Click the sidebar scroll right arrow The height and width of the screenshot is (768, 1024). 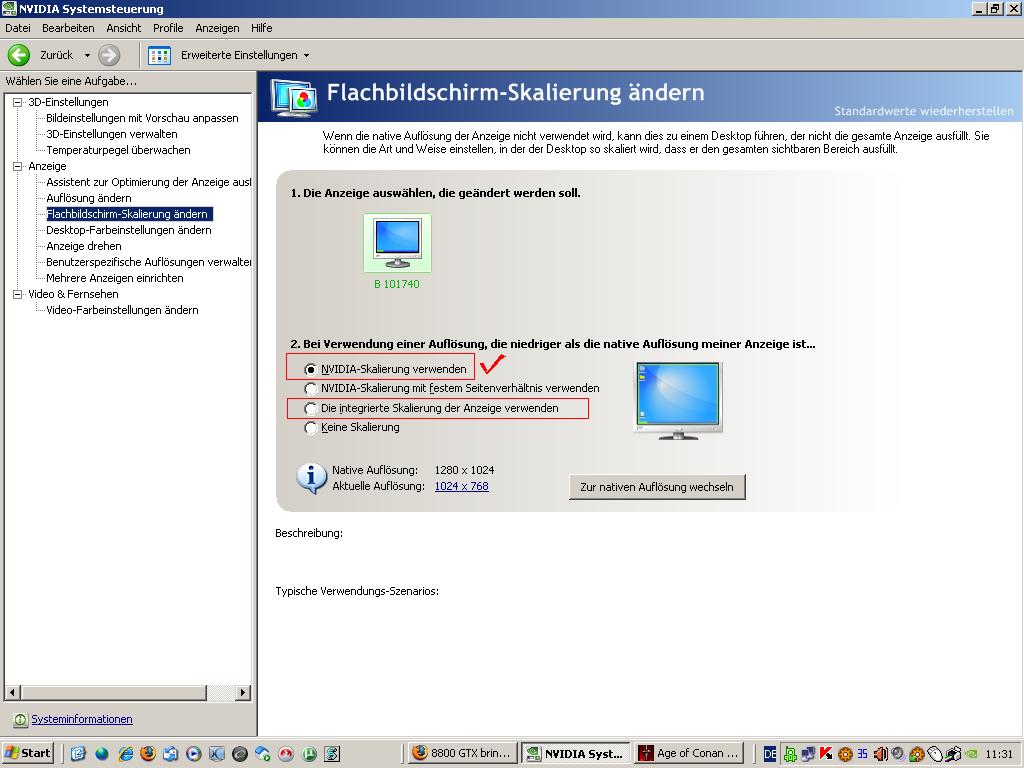[x=243, y=692]
